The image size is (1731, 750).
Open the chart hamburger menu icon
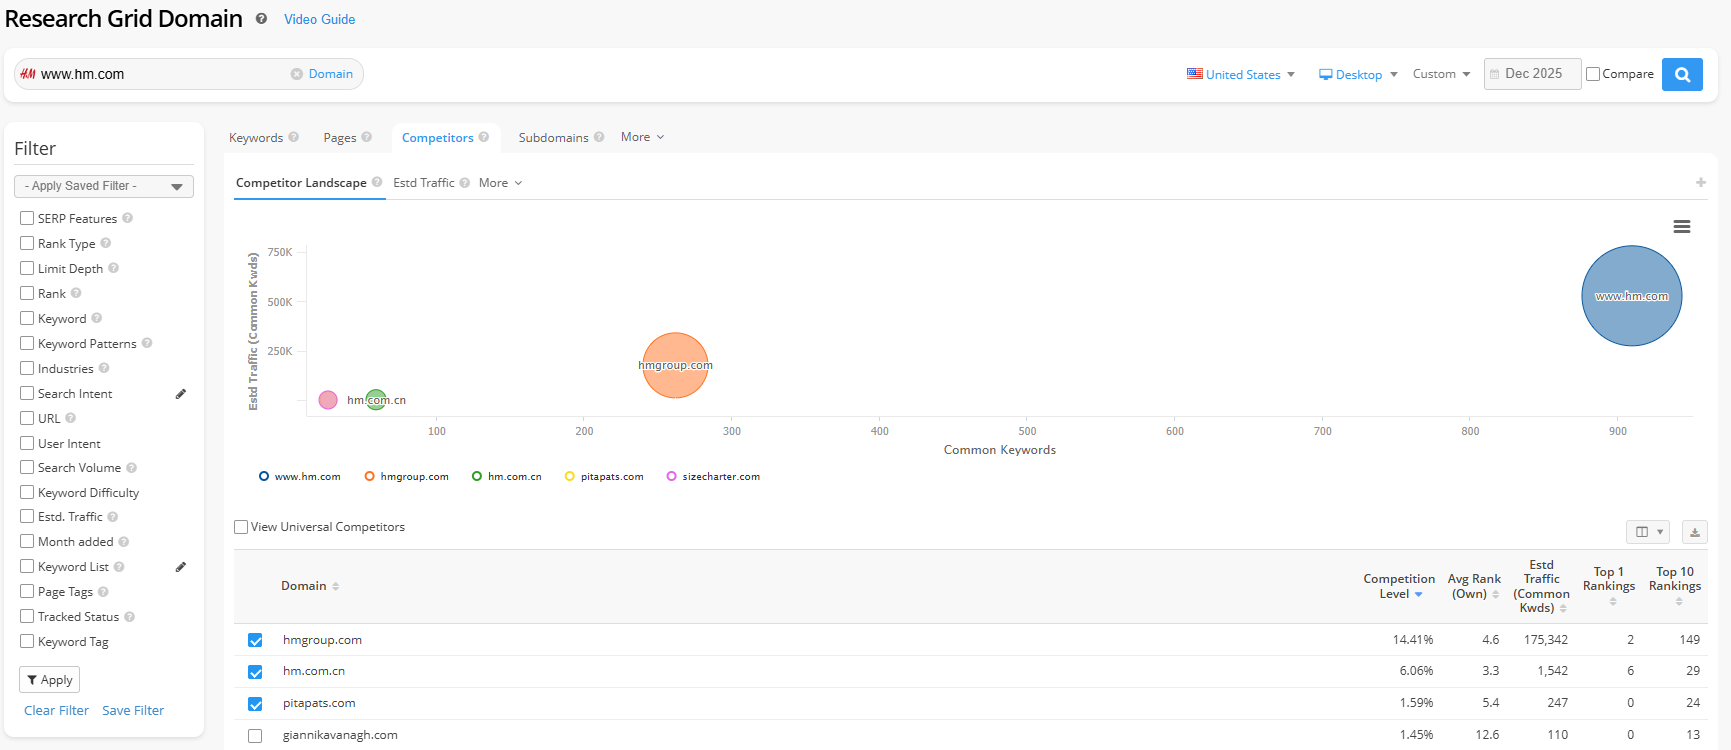[1682, 227]
